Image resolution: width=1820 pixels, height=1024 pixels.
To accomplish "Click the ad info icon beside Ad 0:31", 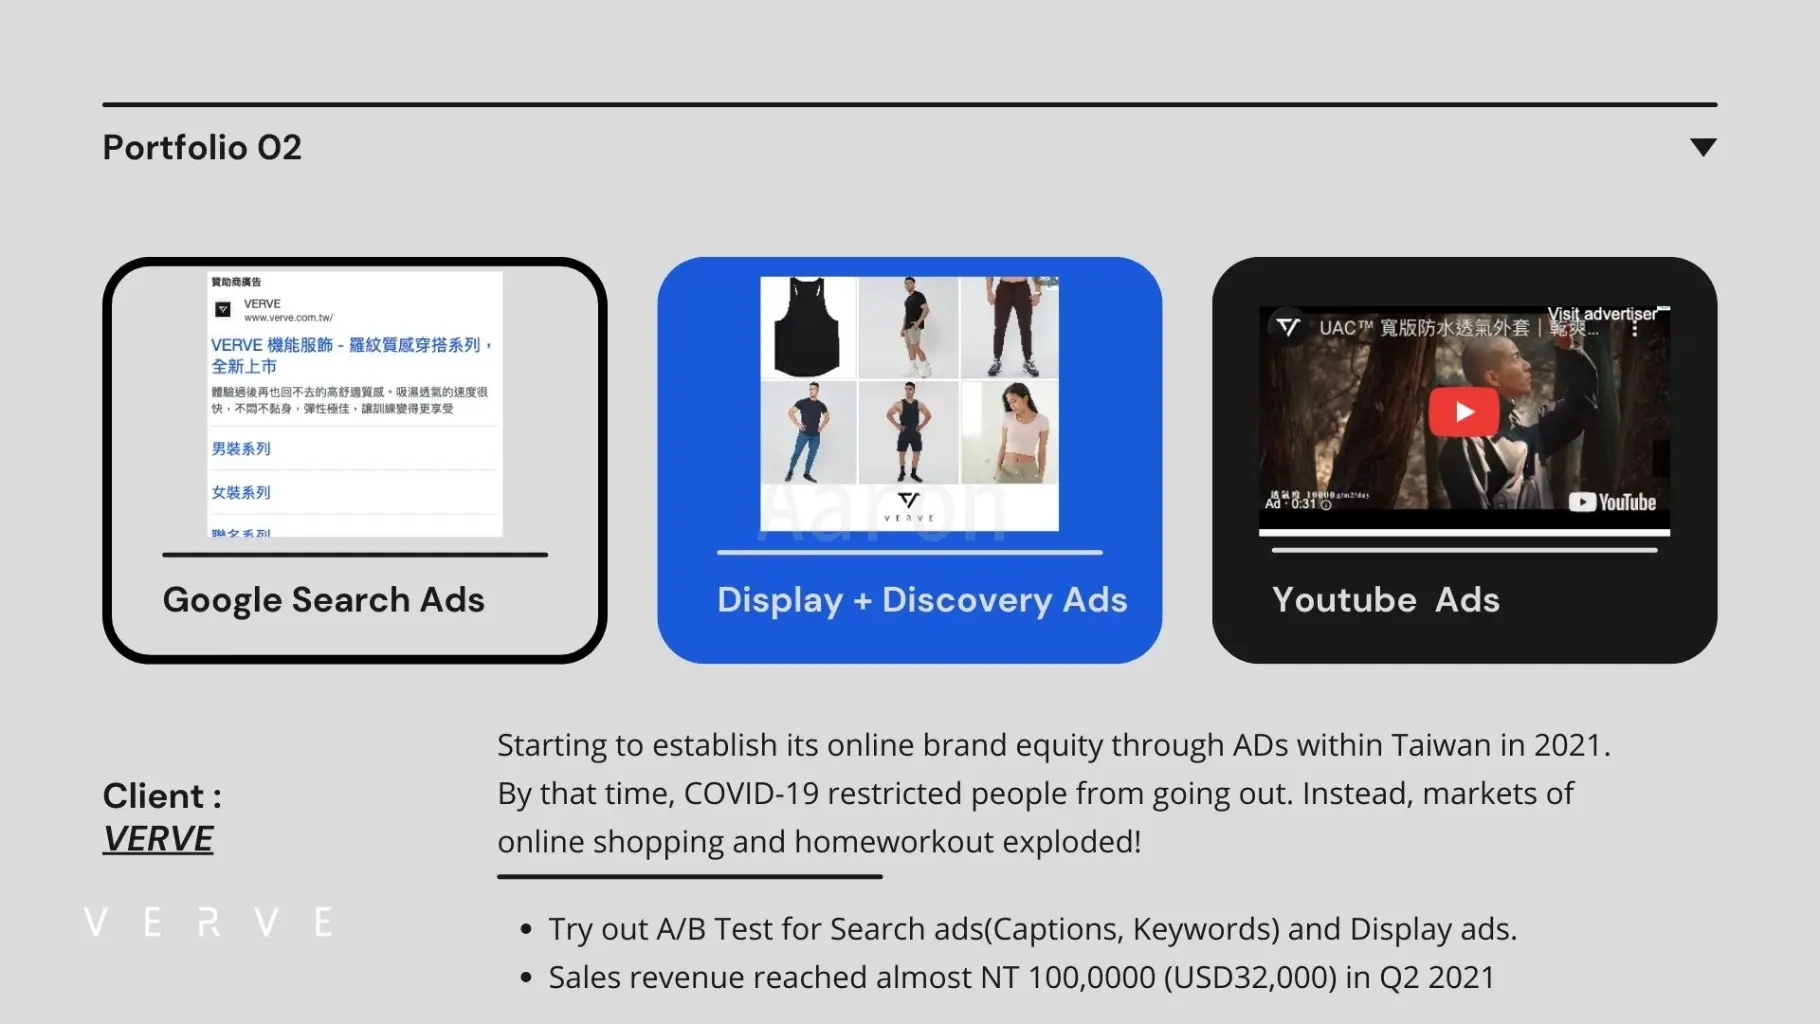I will coord(1326,505).
